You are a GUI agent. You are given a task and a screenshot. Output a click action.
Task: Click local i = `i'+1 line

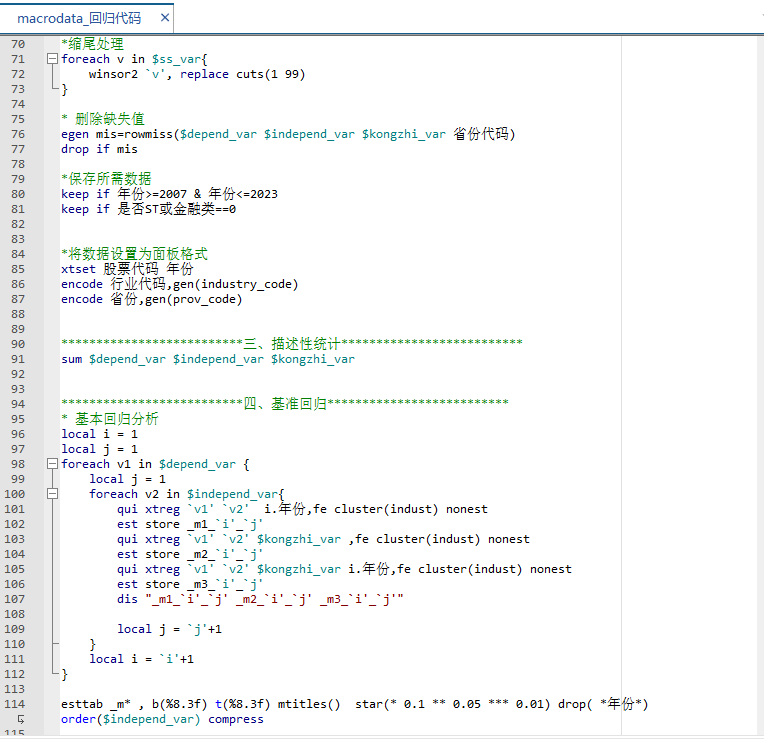click(141, 659)
